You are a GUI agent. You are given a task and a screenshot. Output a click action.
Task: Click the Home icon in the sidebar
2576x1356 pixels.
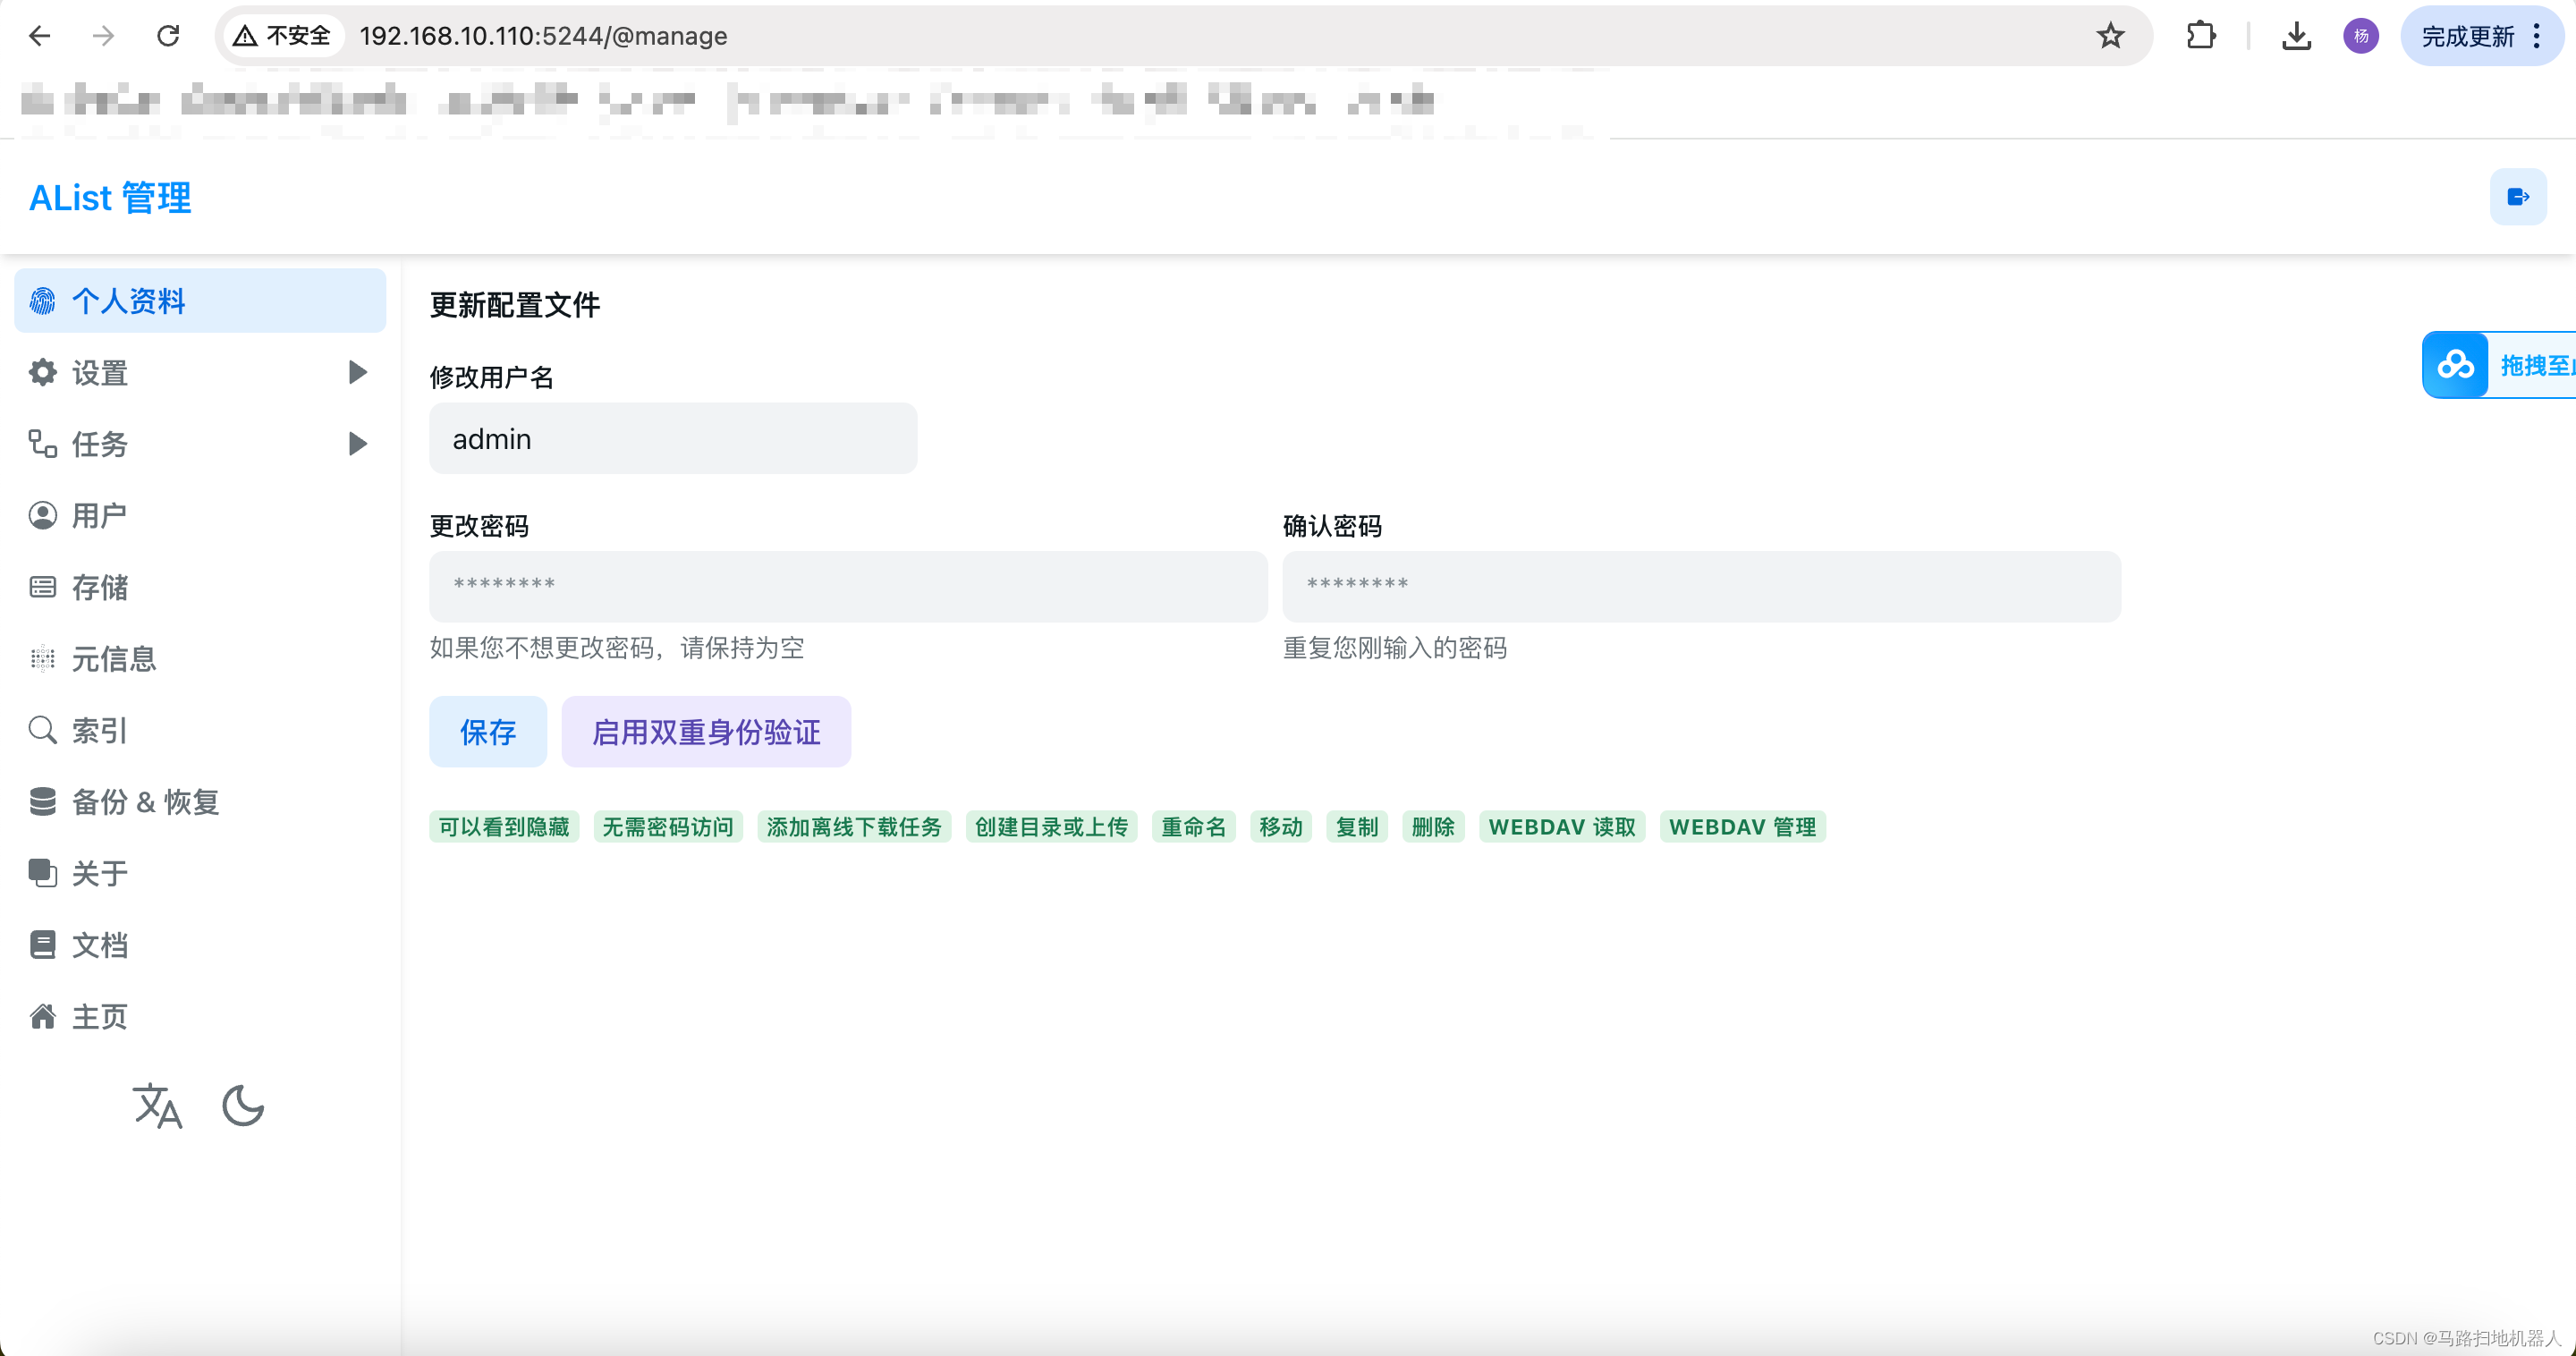point(43,1016)
